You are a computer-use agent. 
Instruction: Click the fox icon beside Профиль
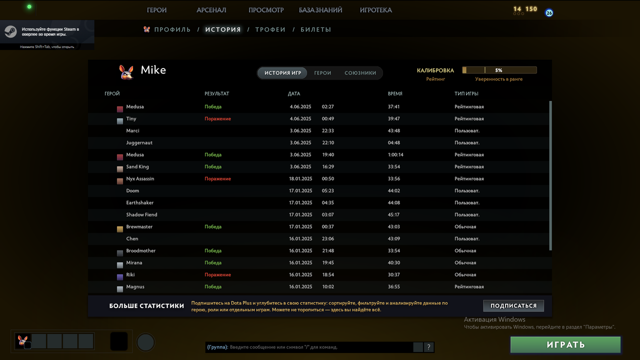[x=147, y=29]
